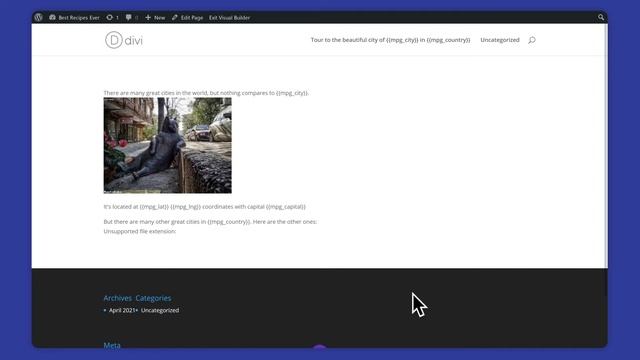Screen dimensions: 640x360
Task: Open the comments bubble in admin bar
Action: [132, 18]
